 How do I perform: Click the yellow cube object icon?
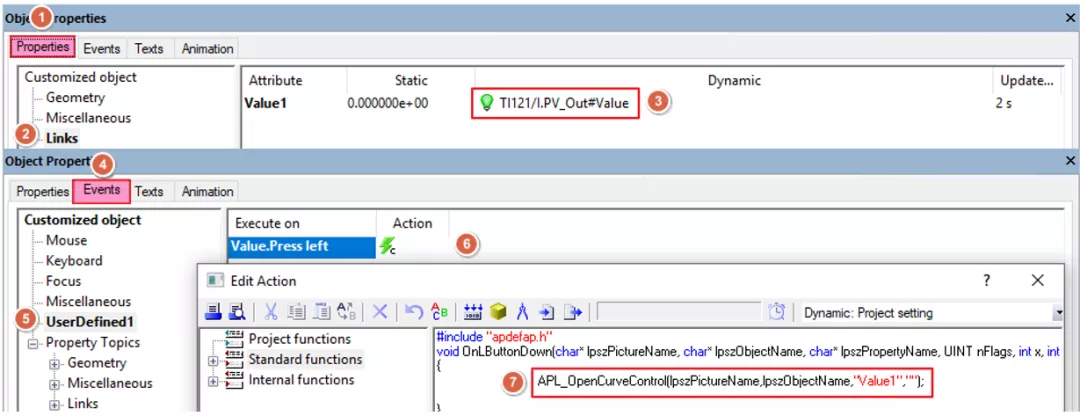(498, 313)
